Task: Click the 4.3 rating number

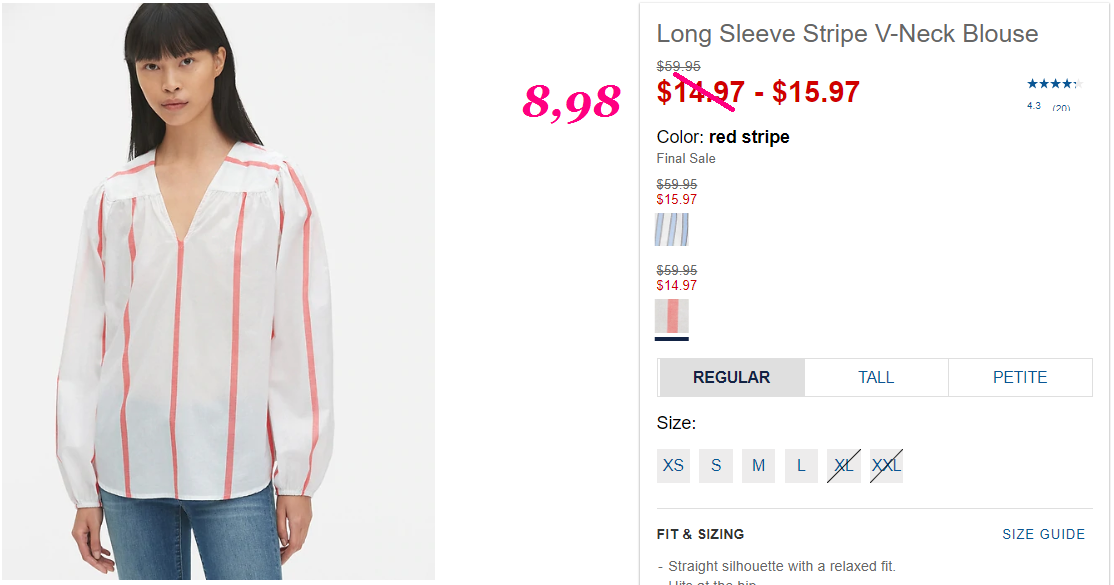Action: (1034, 106)
